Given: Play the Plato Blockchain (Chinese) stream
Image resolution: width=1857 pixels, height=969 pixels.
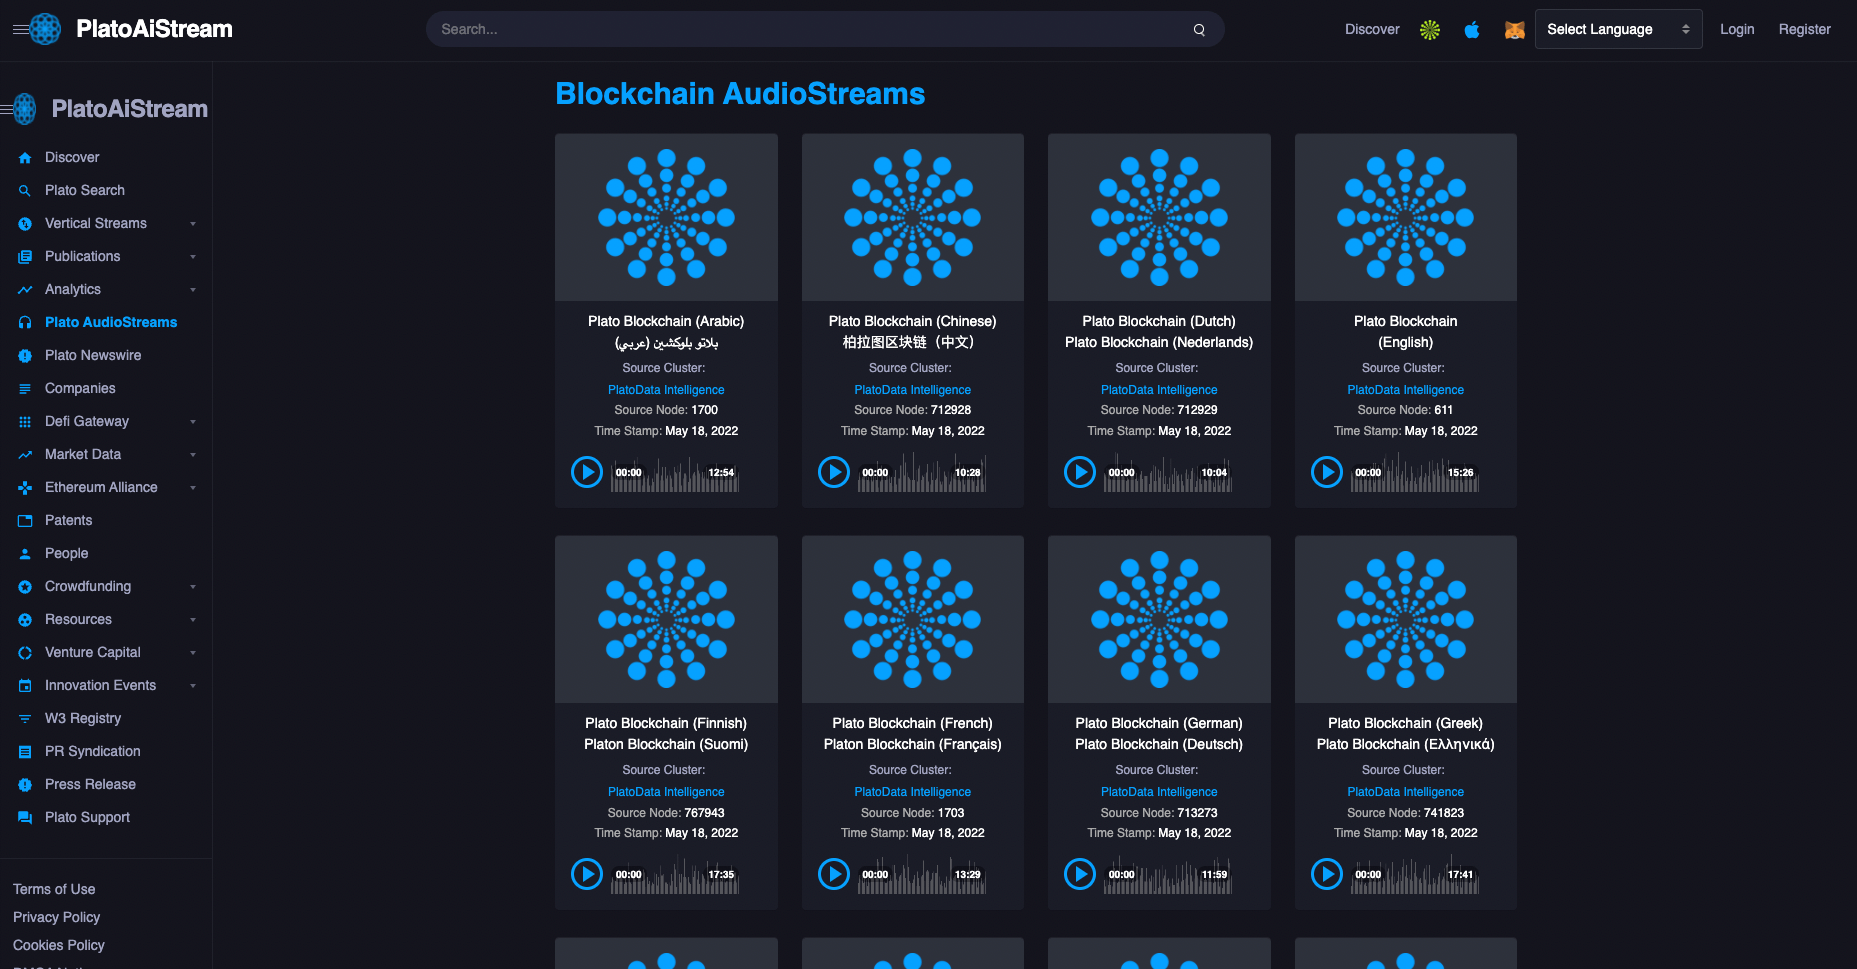Looking at the screenshot, I should click(834, 472).
